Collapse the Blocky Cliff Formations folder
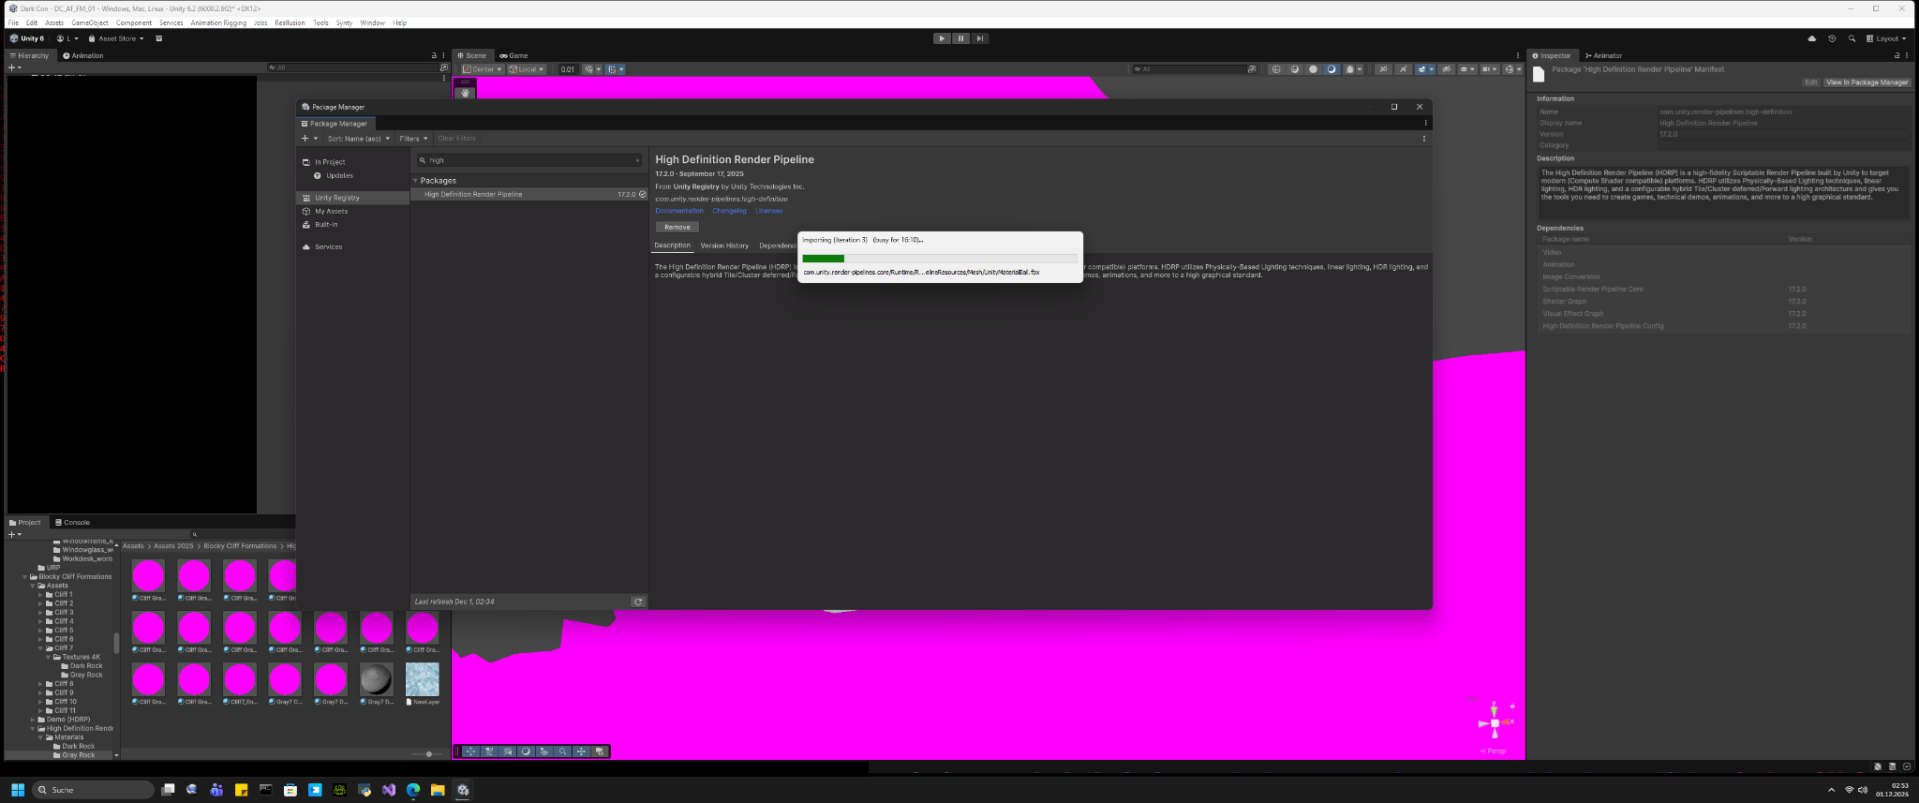 [x=25, y=577]
